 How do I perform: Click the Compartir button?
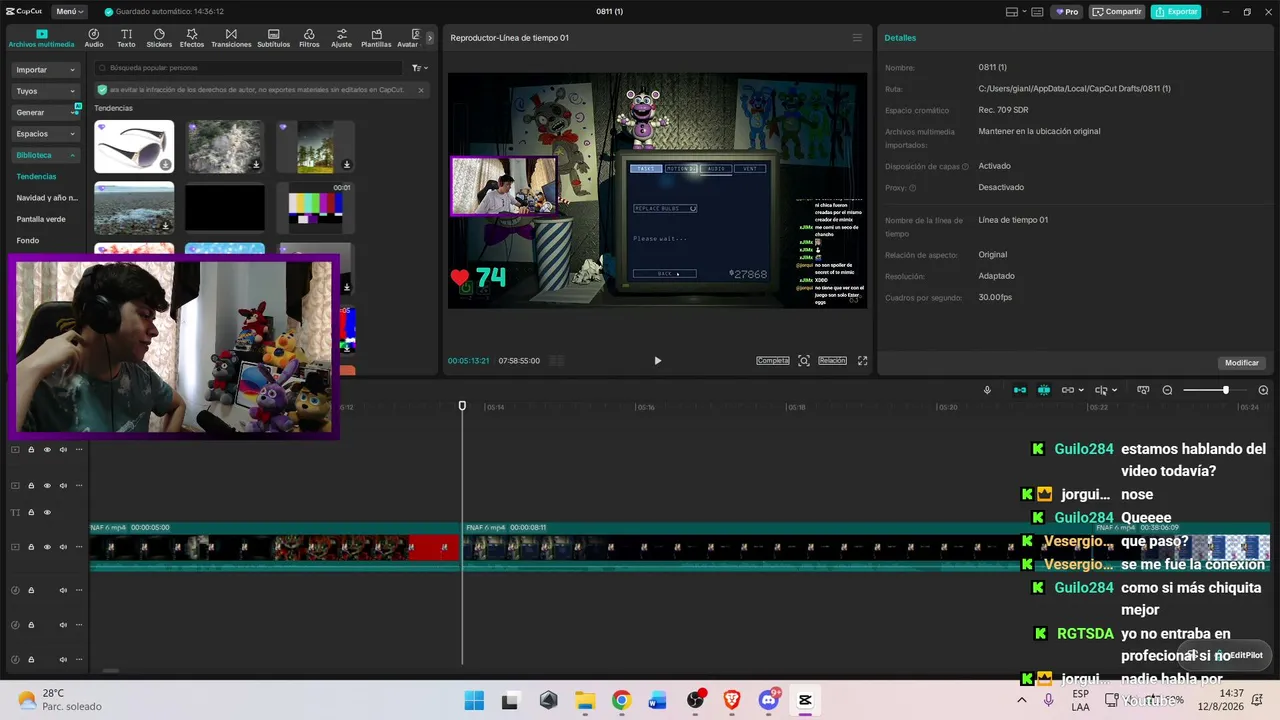click(1117, 12)
